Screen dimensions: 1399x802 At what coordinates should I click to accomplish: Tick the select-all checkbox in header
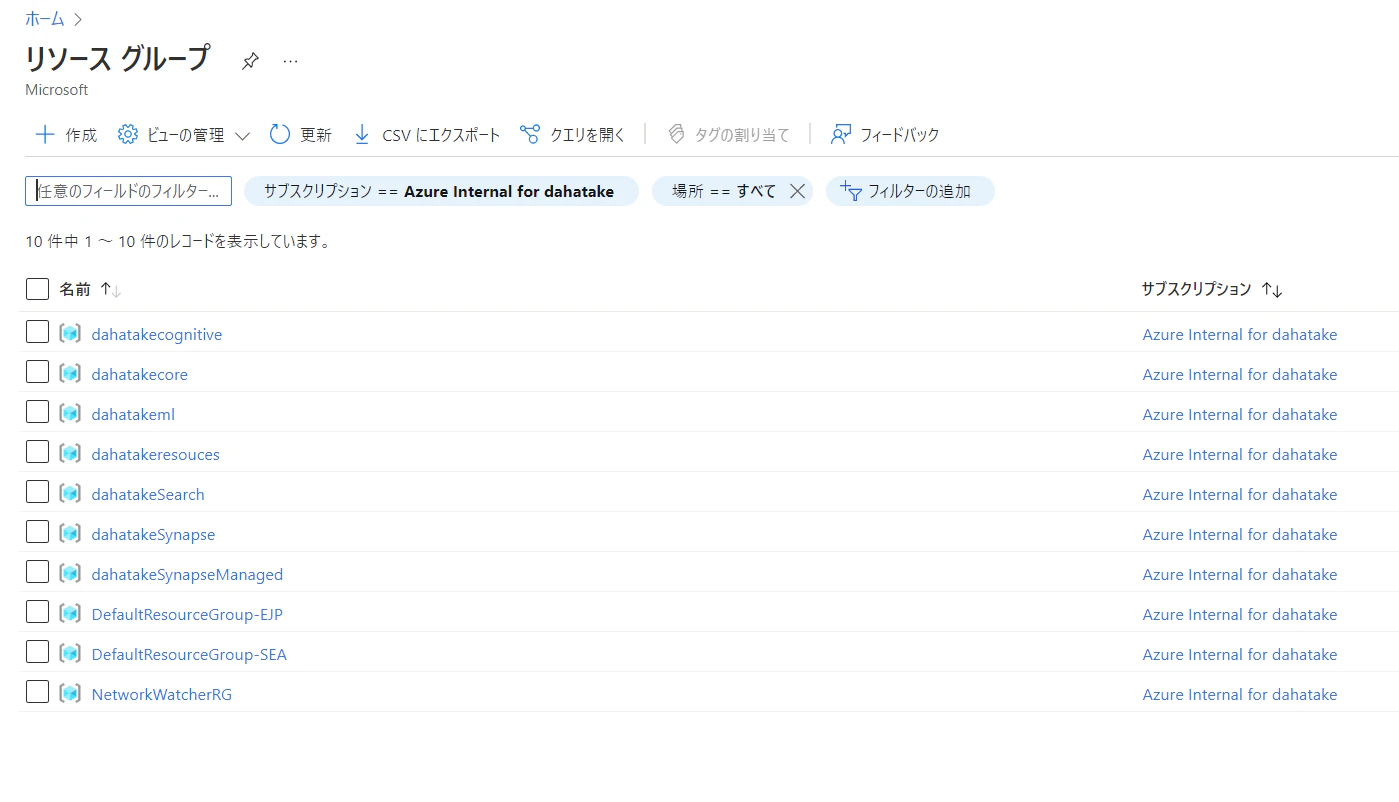[x=37, y=289]
